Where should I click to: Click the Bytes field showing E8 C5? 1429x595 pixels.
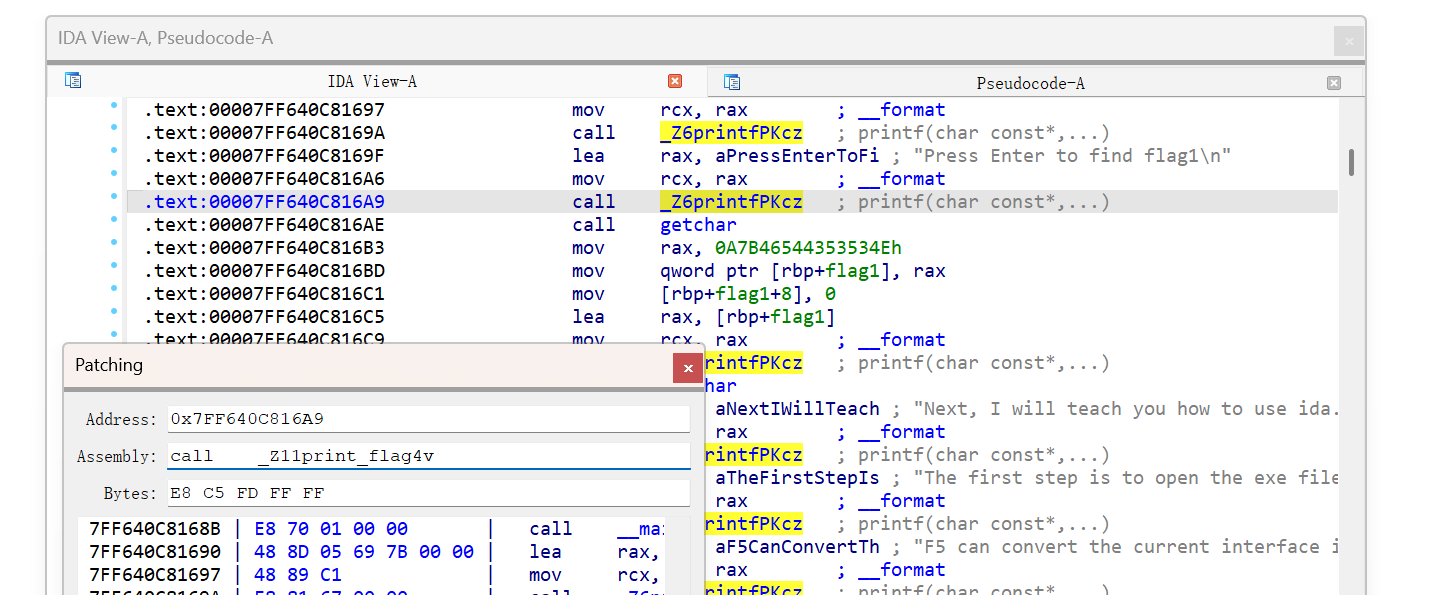[428, 493]
